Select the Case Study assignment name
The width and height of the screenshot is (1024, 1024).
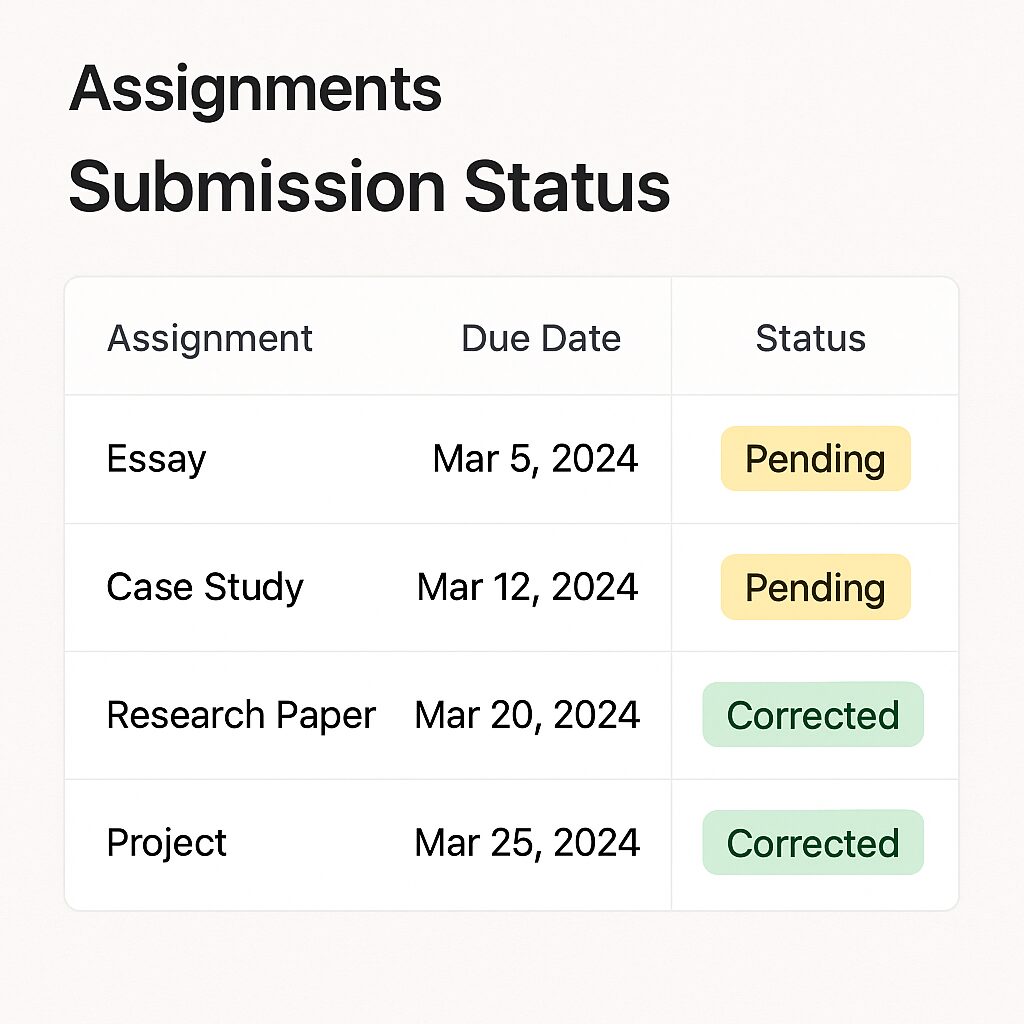205,586
